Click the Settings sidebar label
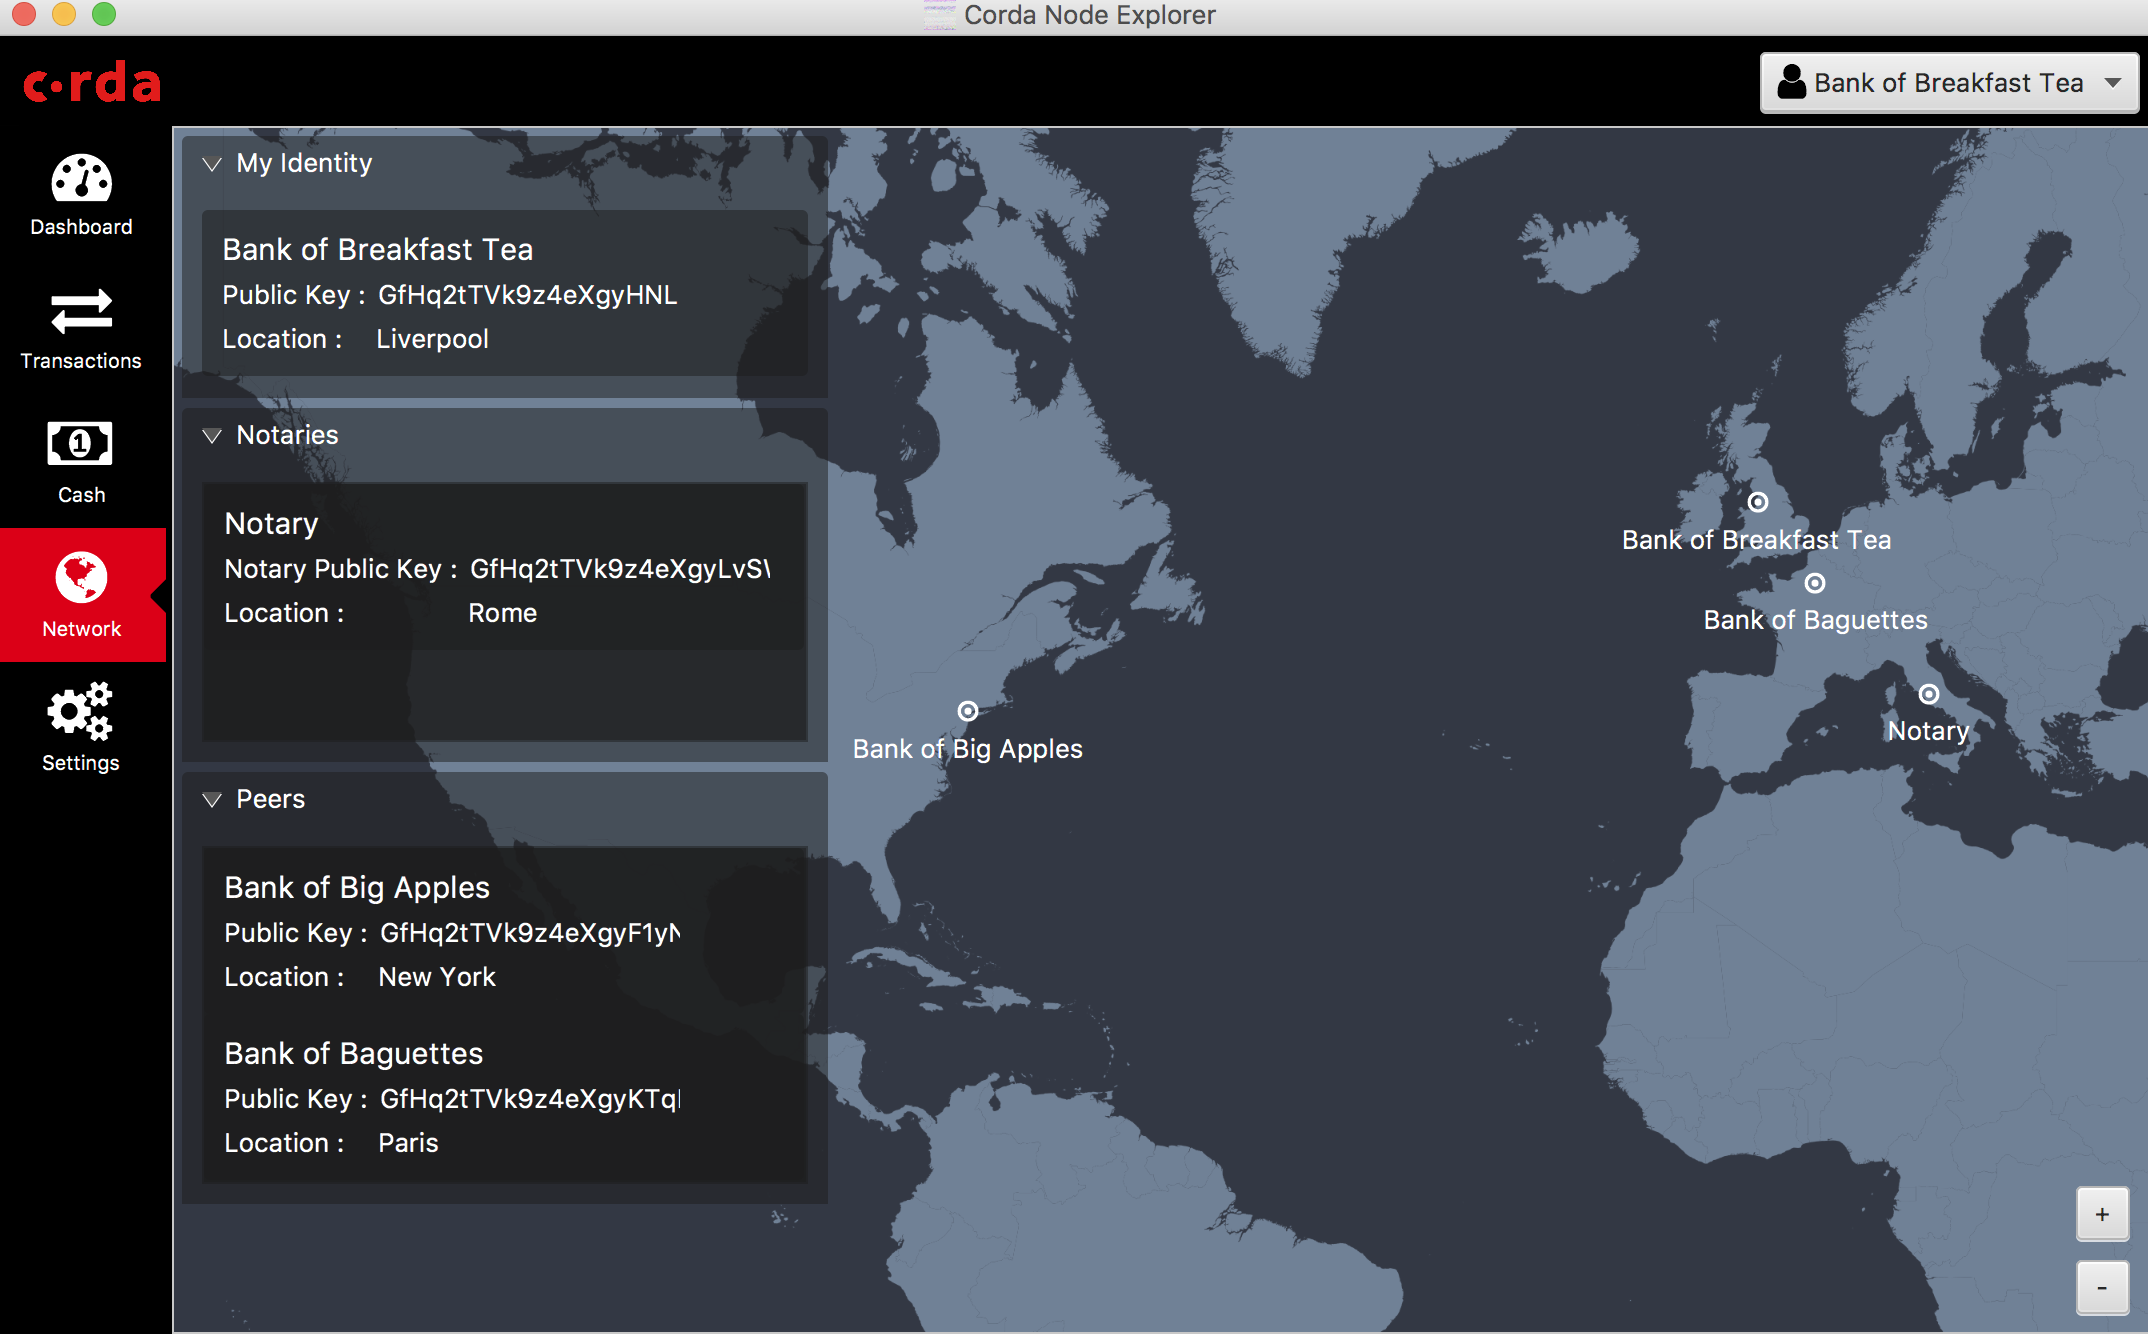Viewport: 2148px width, 1334px height. pyautogui.click(x=80, y=763)
